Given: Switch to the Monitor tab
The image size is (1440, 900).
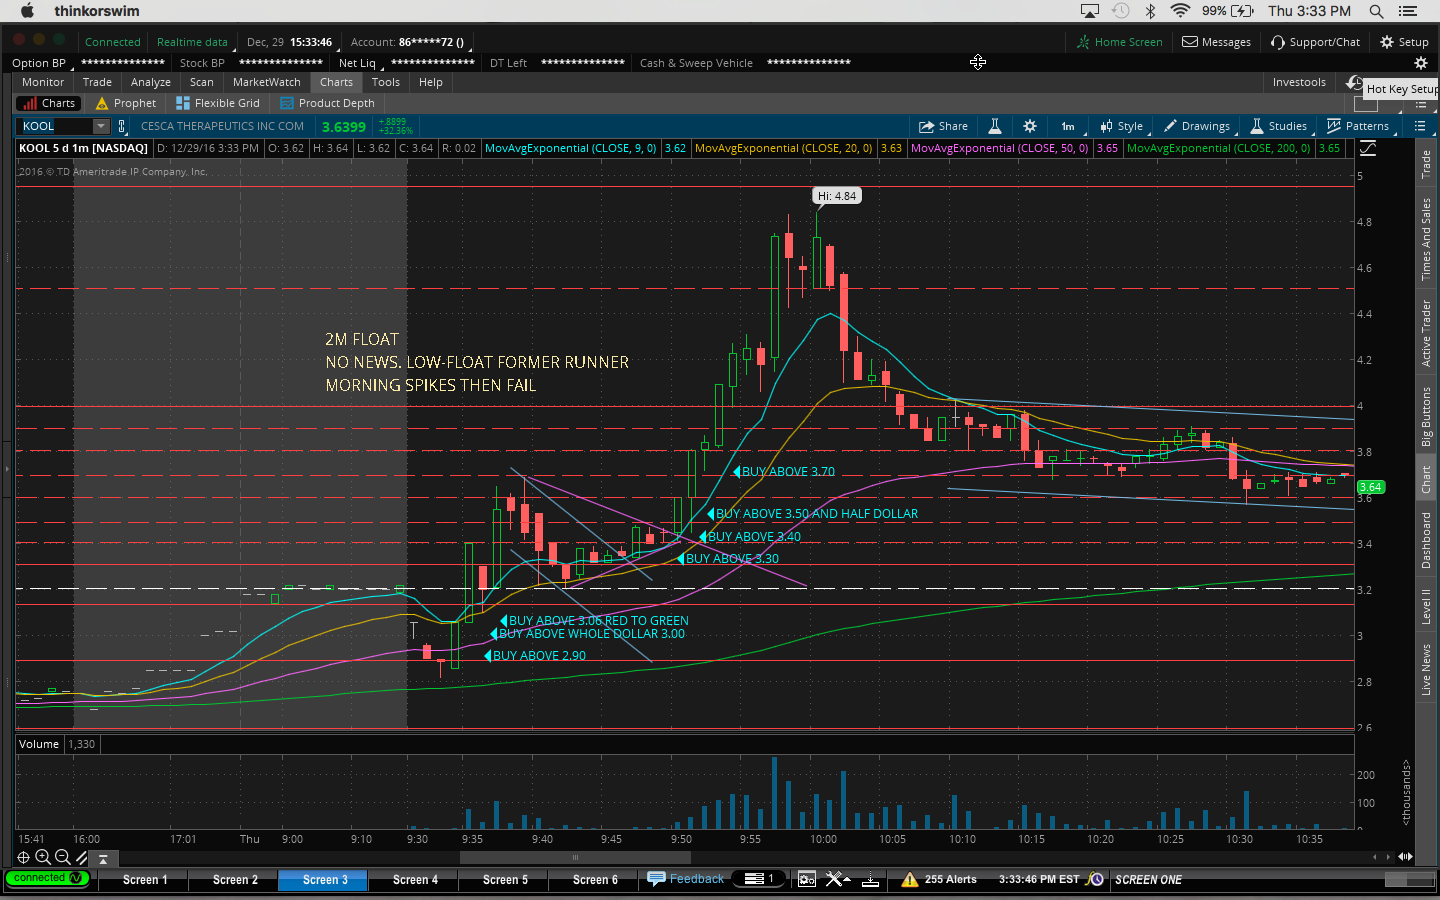Looking at the screenshot, I should [43, 82].
